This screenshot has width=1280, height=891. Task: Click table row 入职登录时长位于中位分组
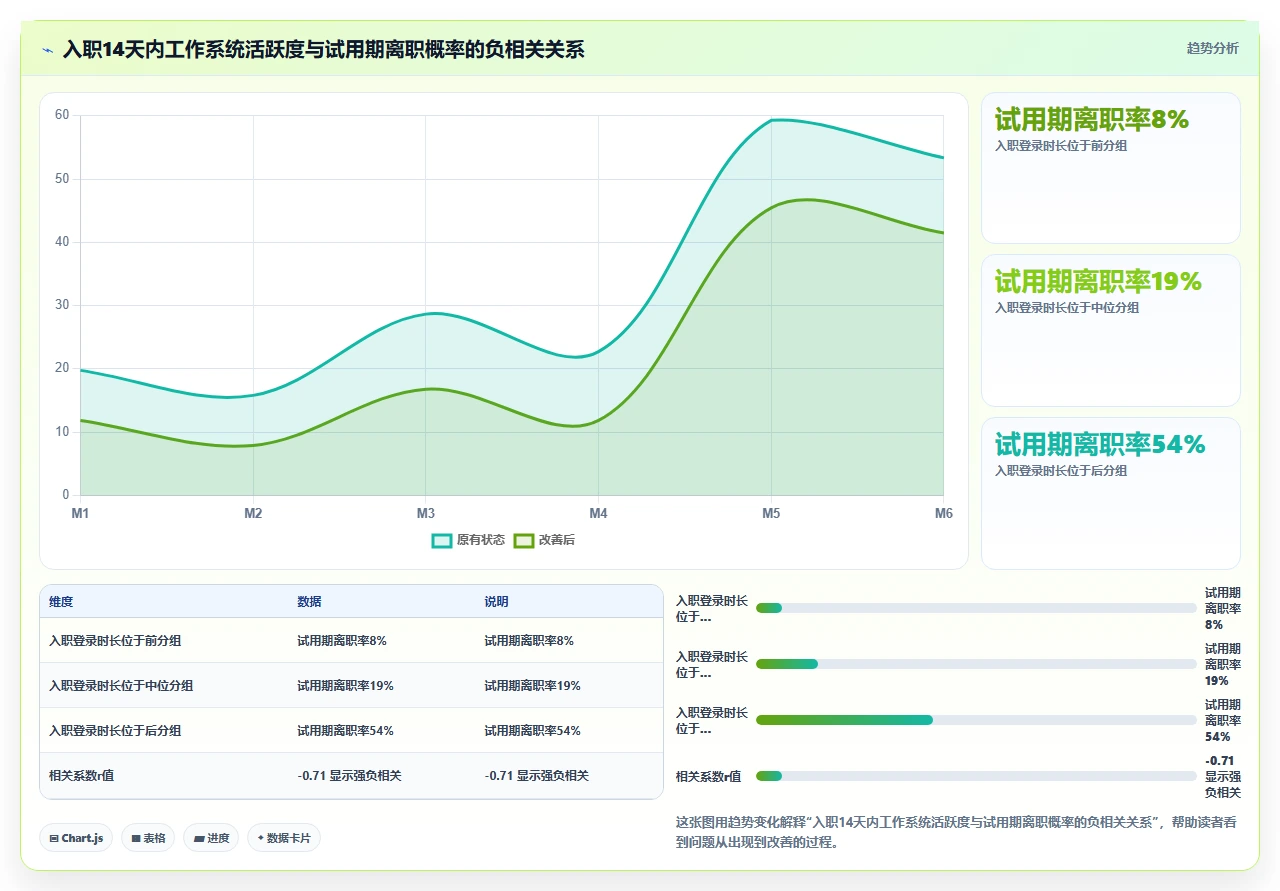[x=351, y=685]
